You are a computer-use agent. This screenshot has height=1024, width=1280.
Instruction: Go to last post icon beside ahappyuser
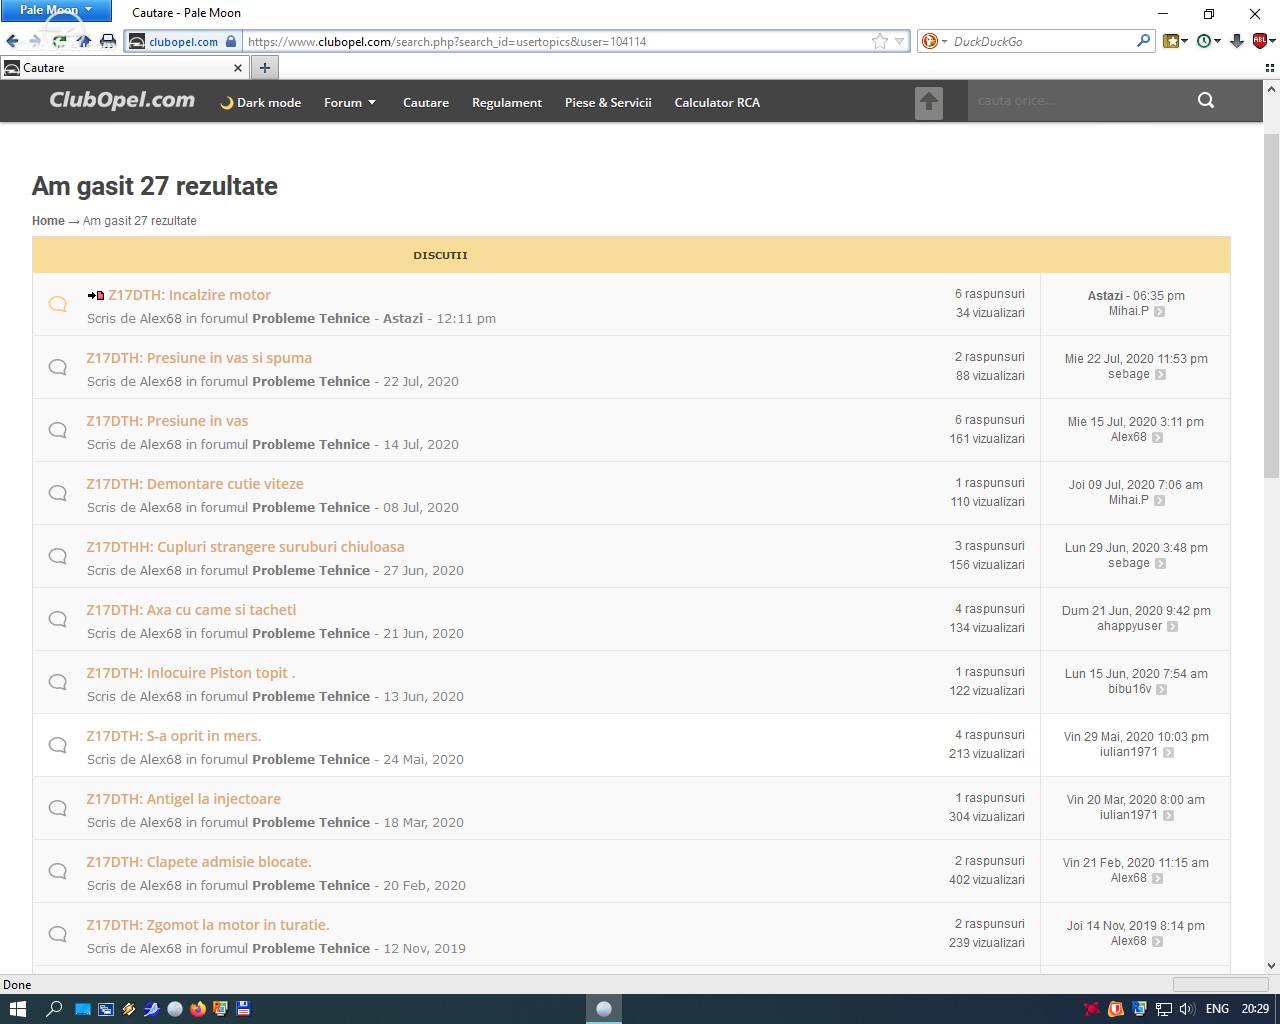pos(1172,627)
